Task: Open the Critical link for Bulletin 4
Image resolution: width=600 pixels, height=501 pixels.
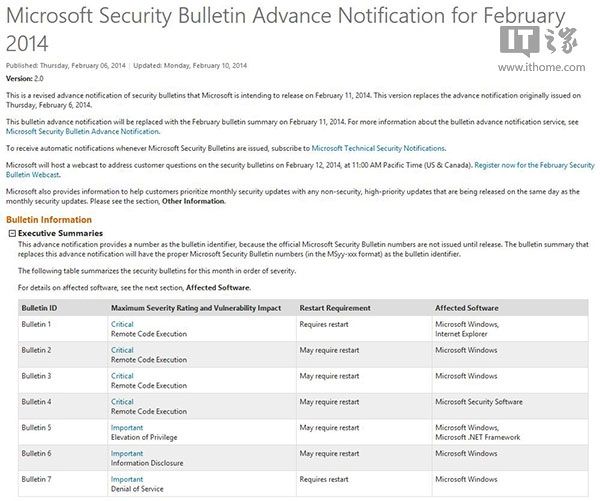Action: 122,401
